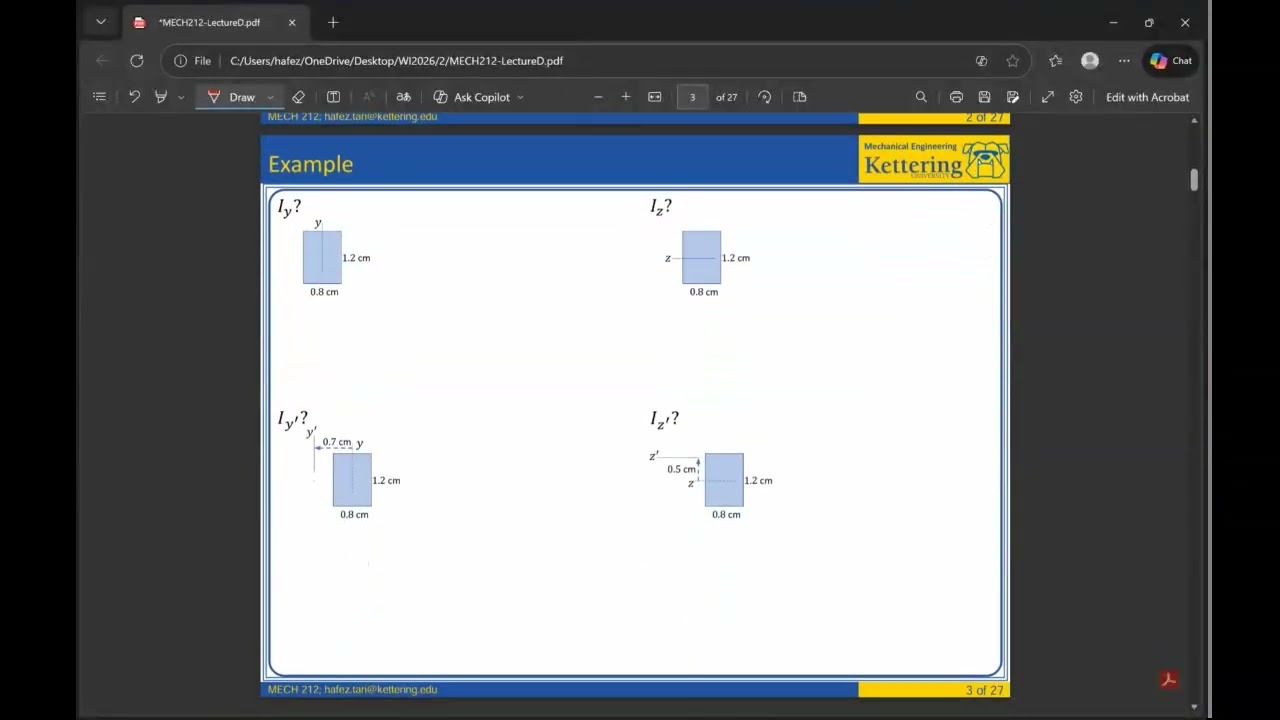
Task: Go back to previous page
Action: pos(102,61)
